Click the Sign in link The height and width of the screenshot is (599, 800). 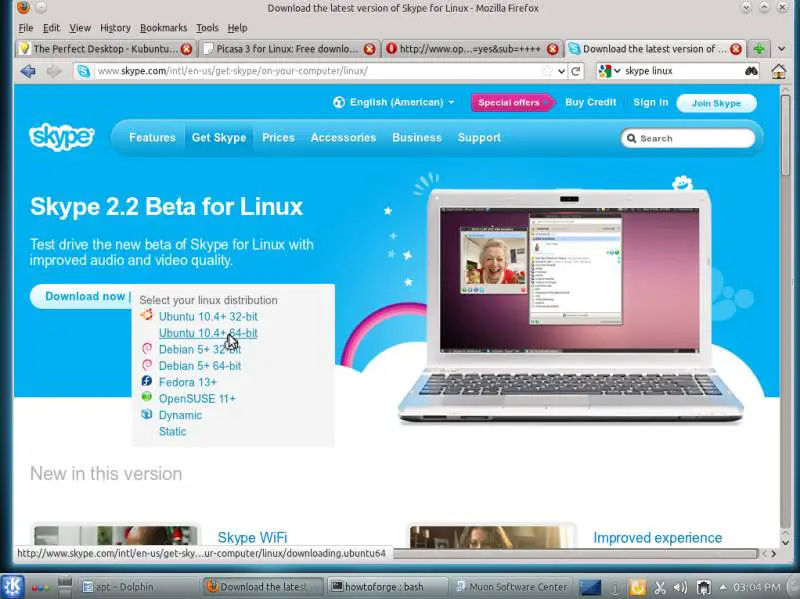(x=651, y=102)
